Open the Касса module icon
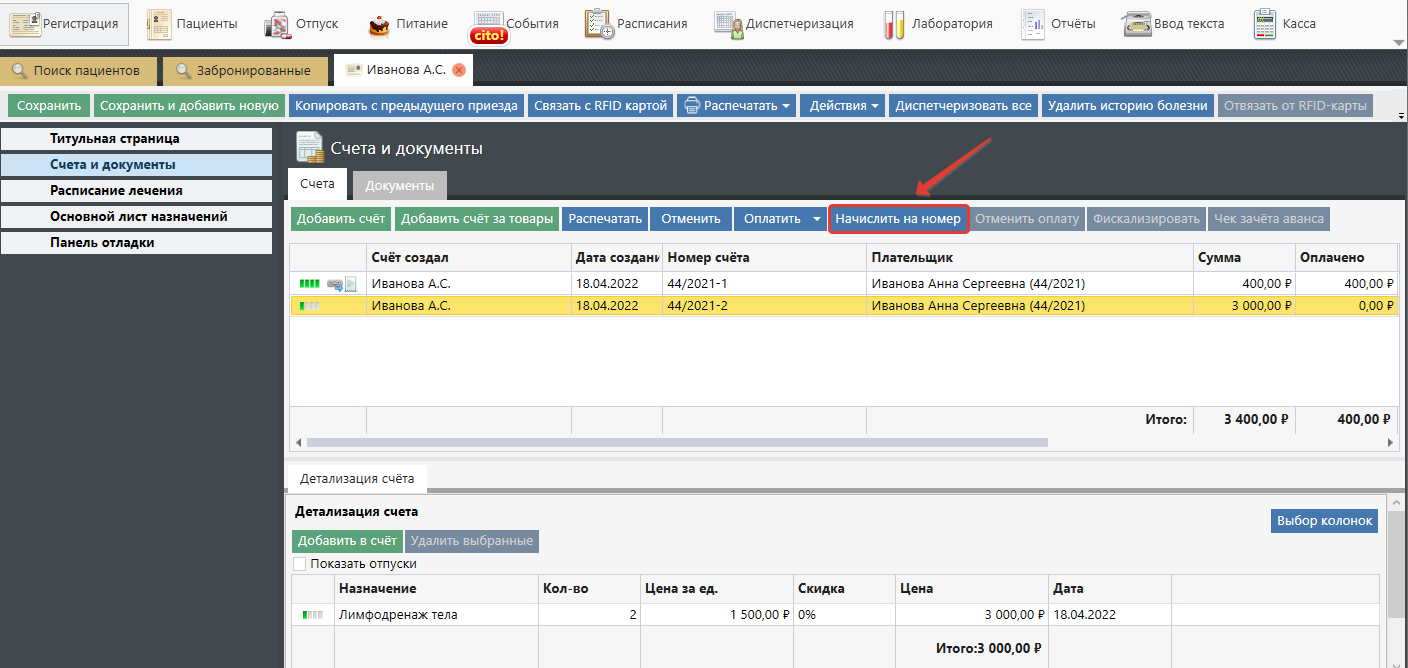The height and width of the screenshot is (668, 1408). tap(1265, 24)
